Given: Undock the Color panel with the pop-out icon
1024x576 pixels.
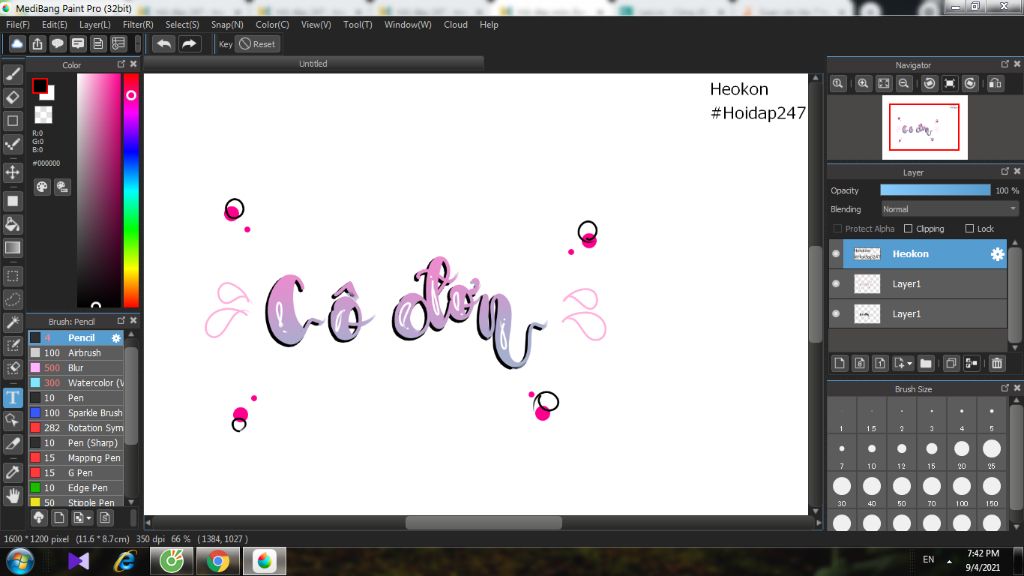Looking at the screenshot, I should [121, 64].
